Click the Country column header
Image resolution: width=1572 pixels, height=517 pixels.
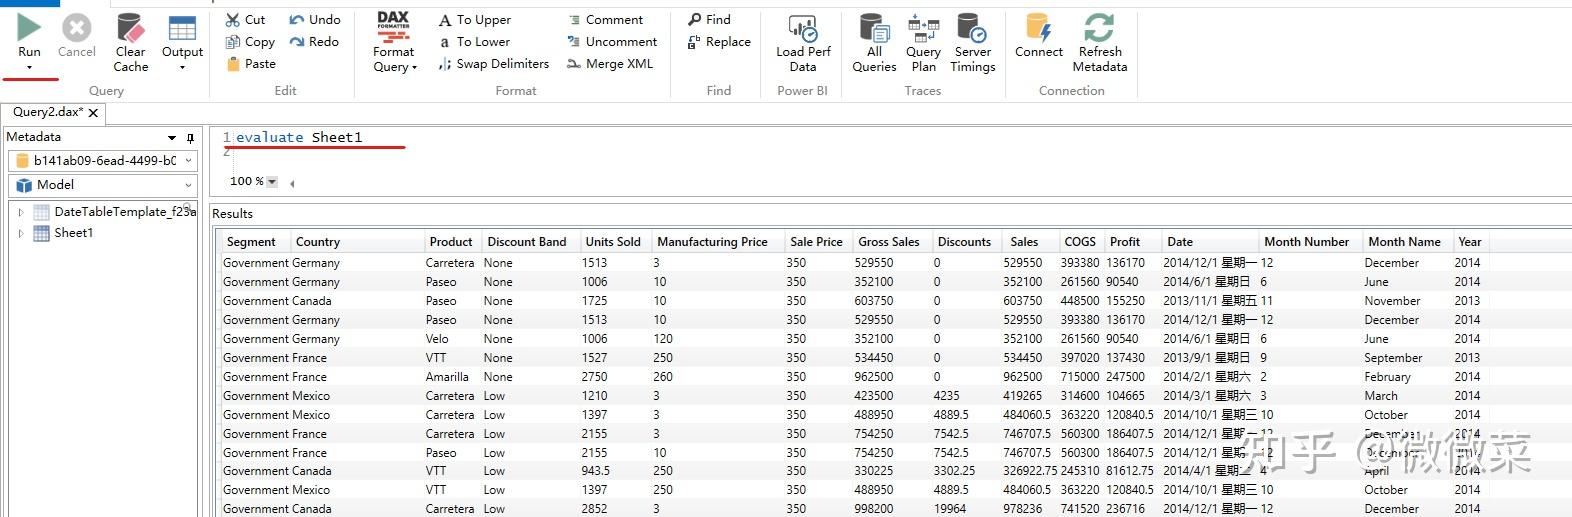tap(318, 242)
